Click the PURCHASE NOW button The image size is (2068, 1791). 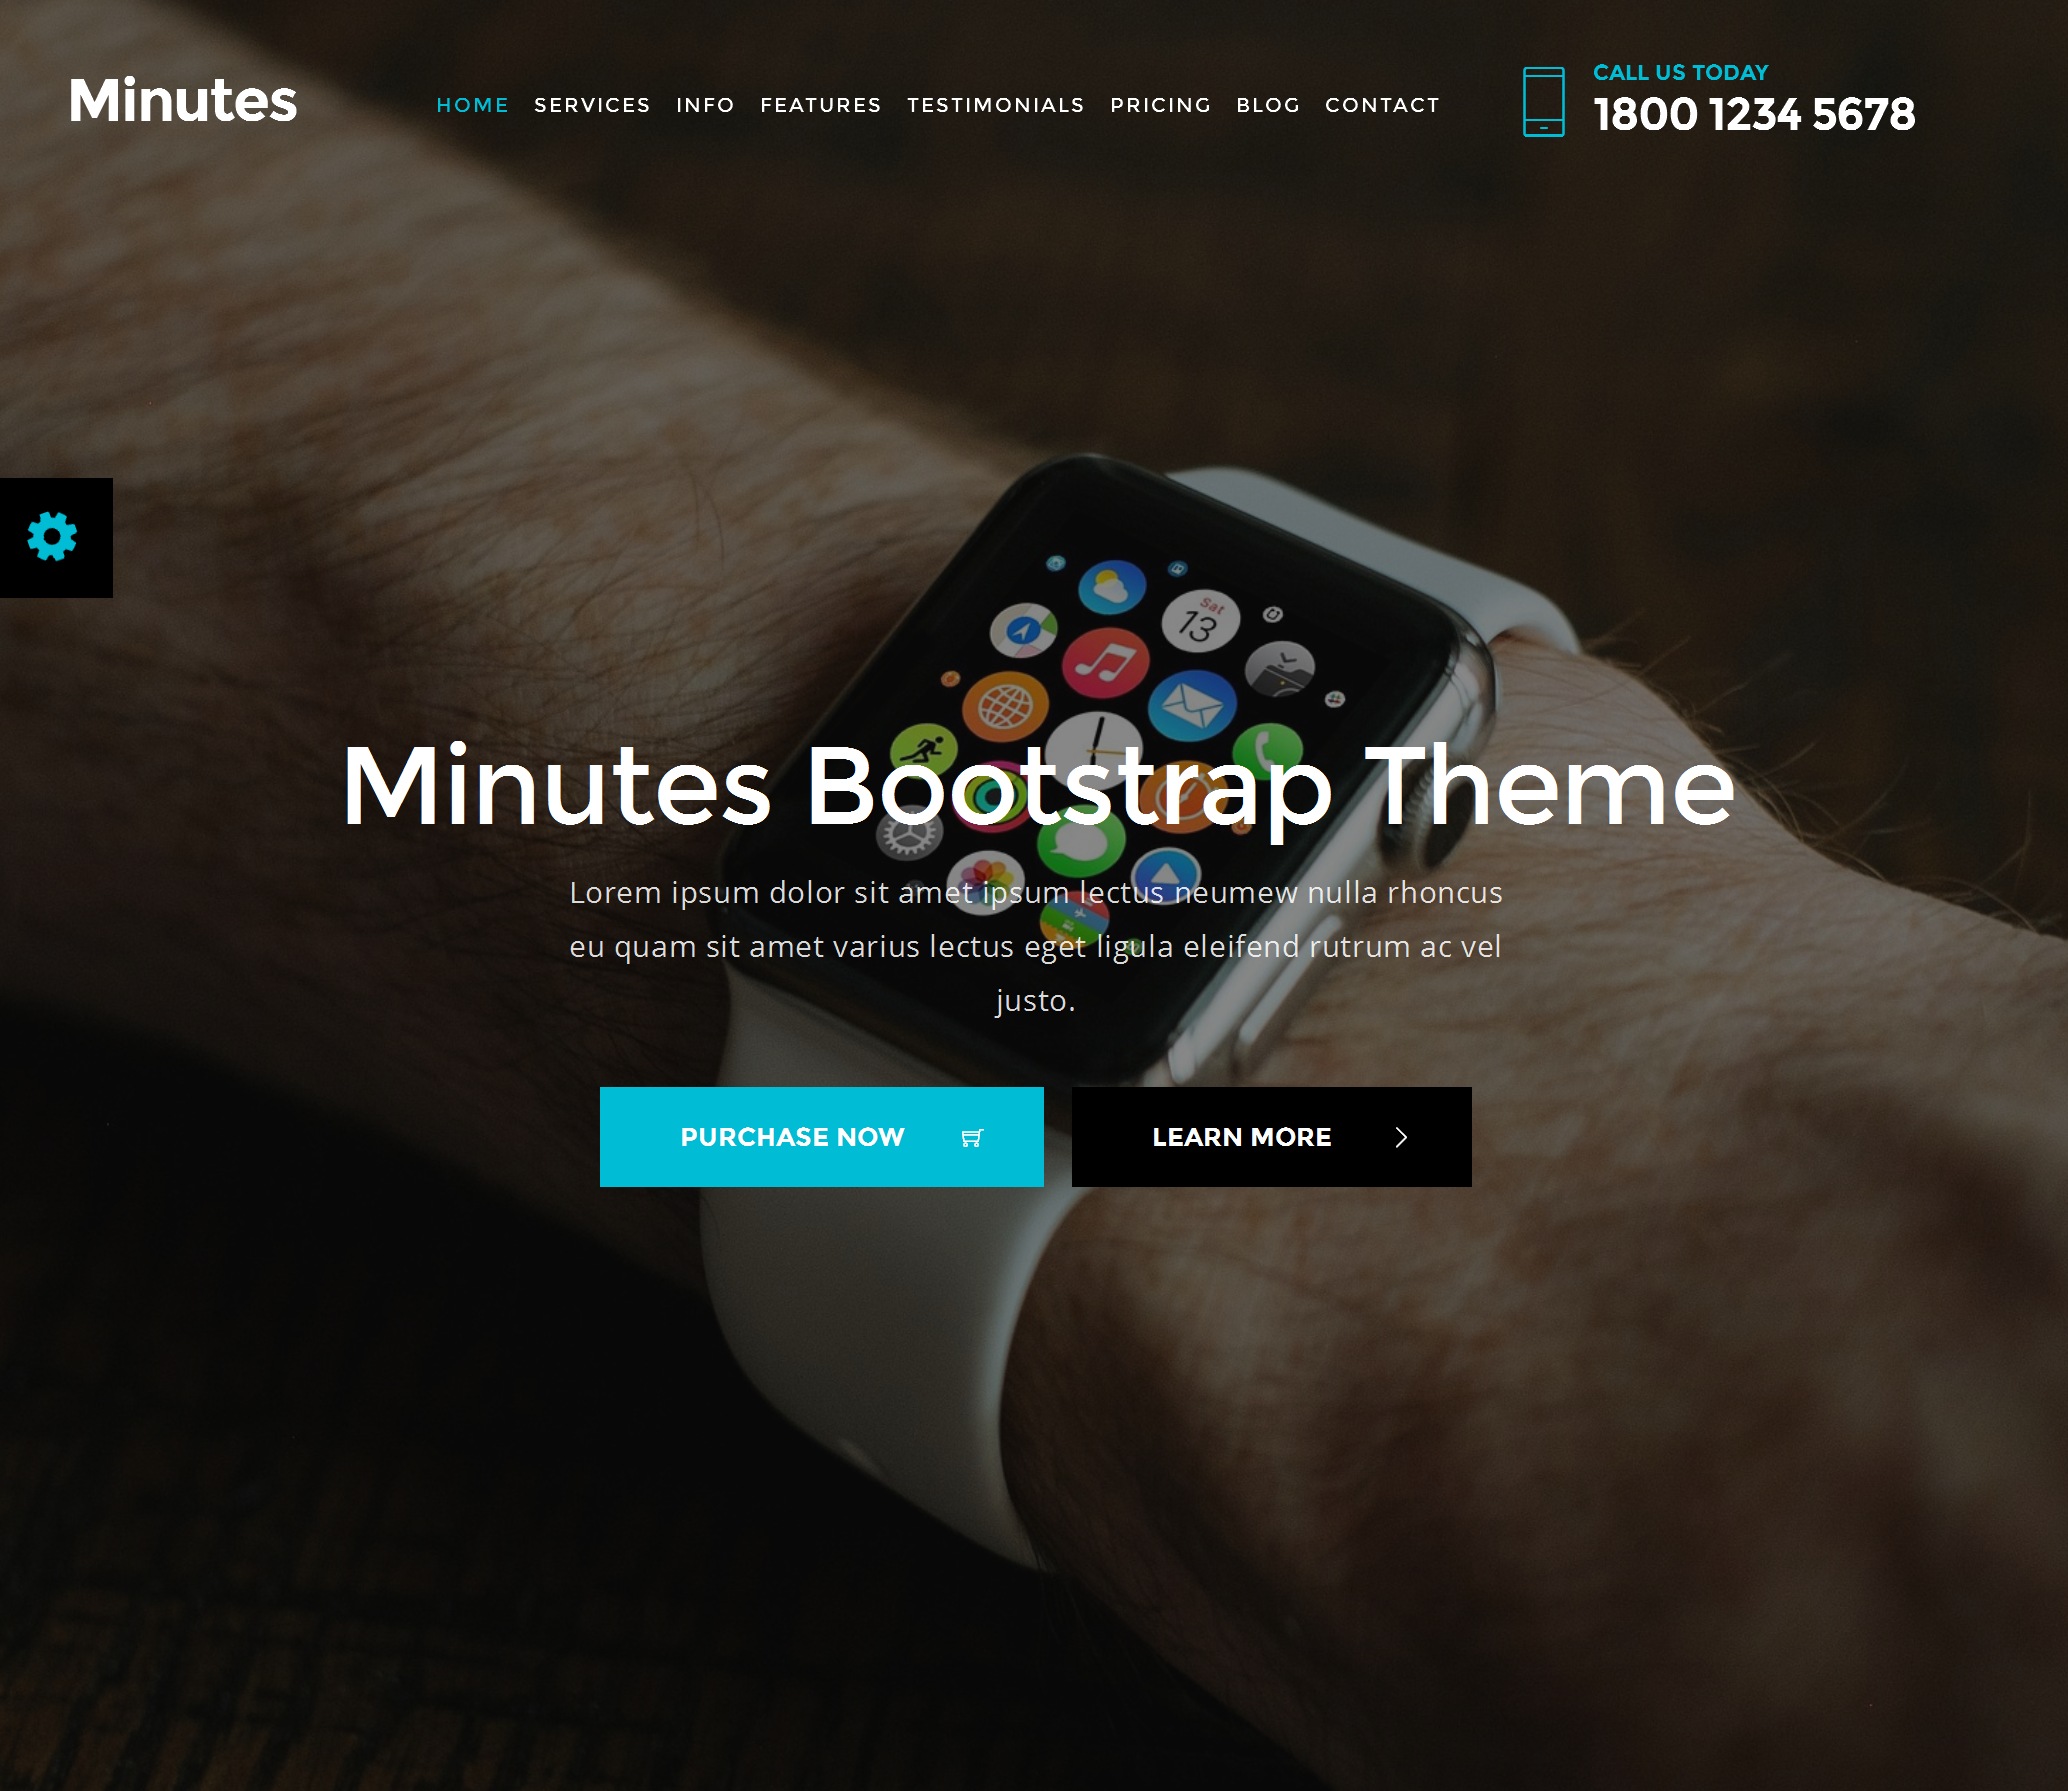[821, 1137]
